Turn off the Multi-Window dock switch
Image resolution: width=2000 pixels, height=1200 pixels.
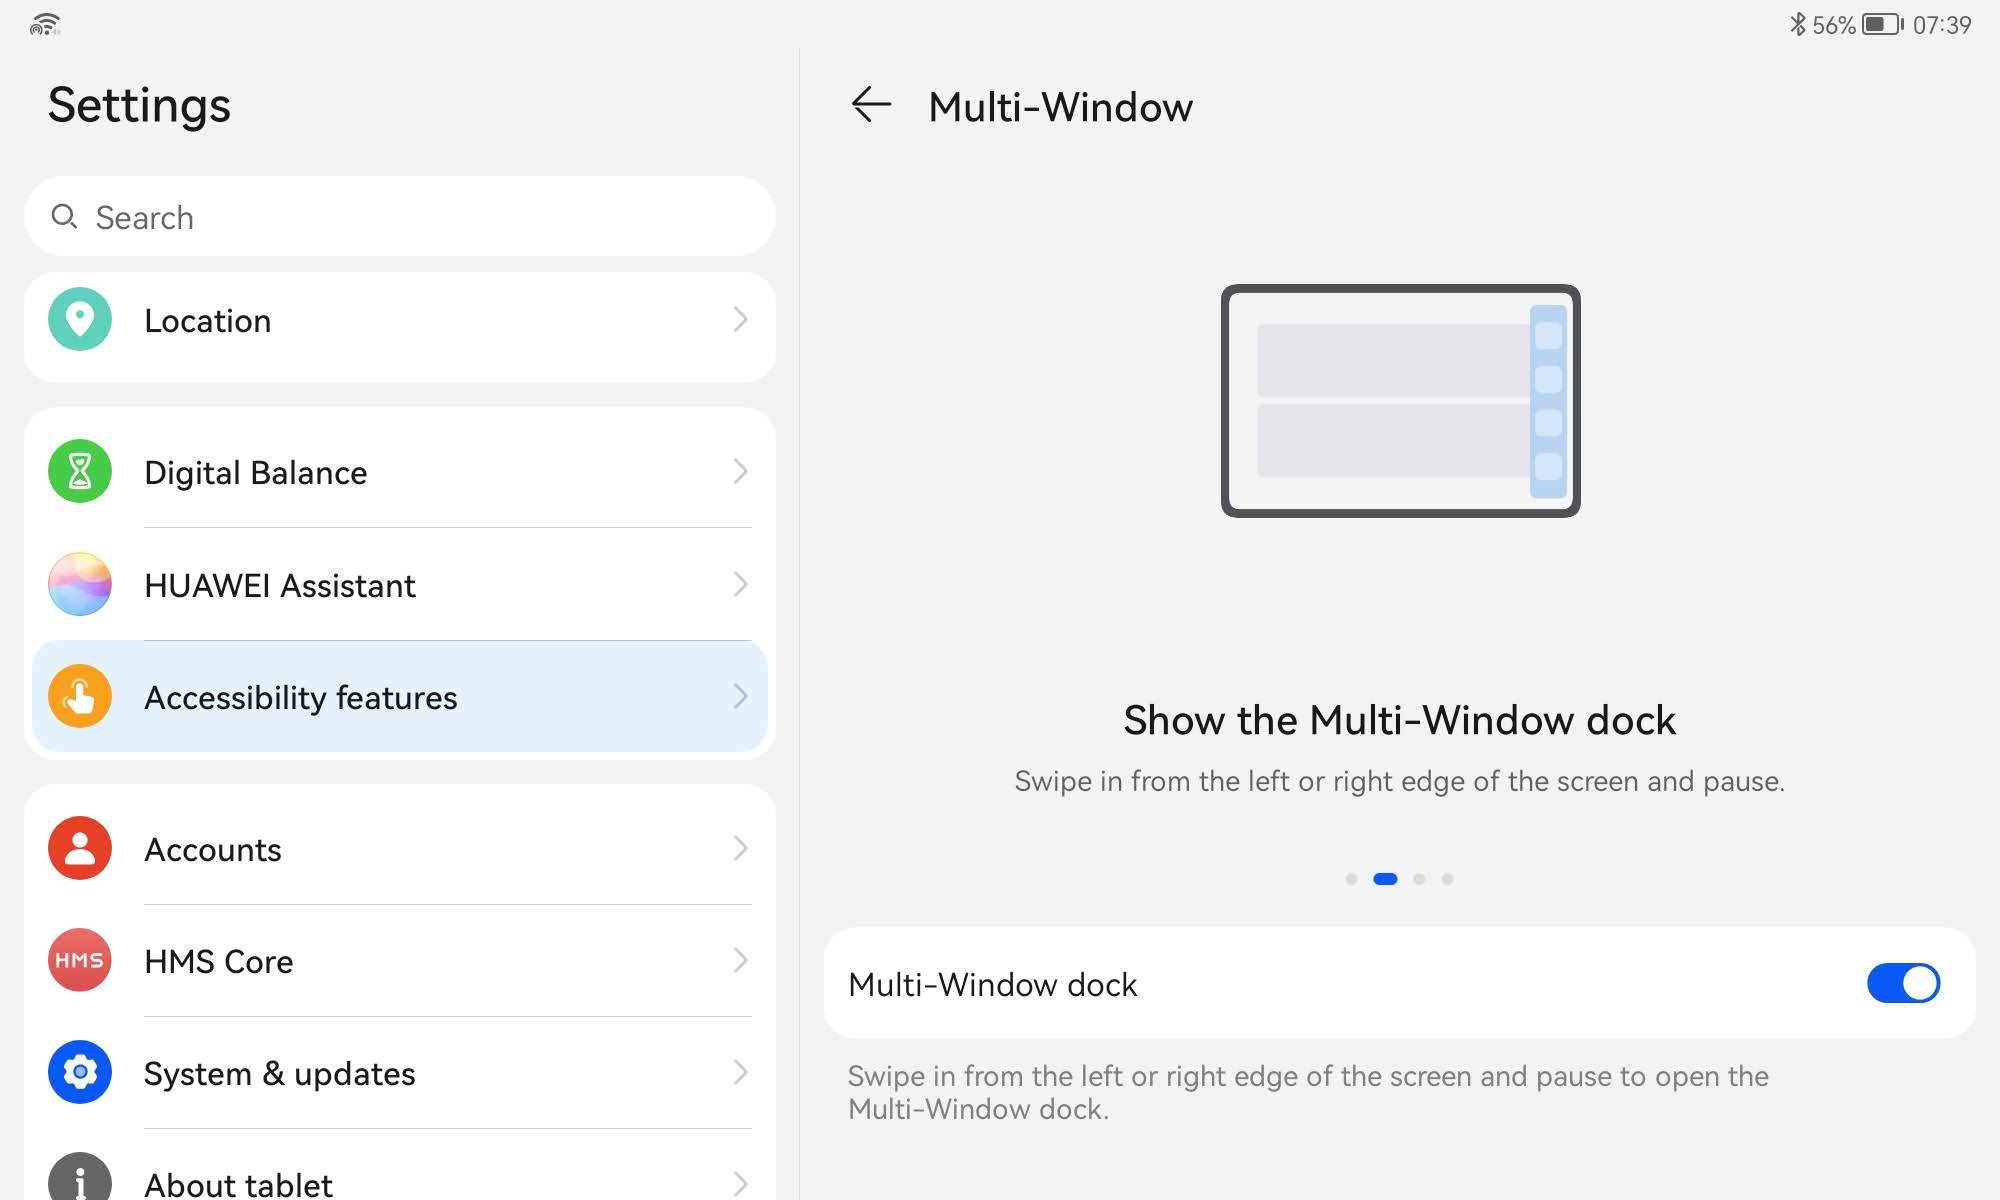click(1902, 983)
